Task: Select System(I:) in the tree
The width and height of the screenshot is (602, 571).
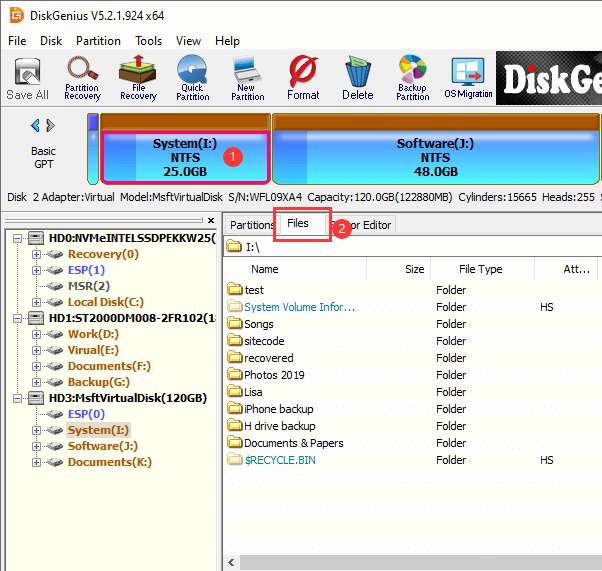Action: [98, 430]
